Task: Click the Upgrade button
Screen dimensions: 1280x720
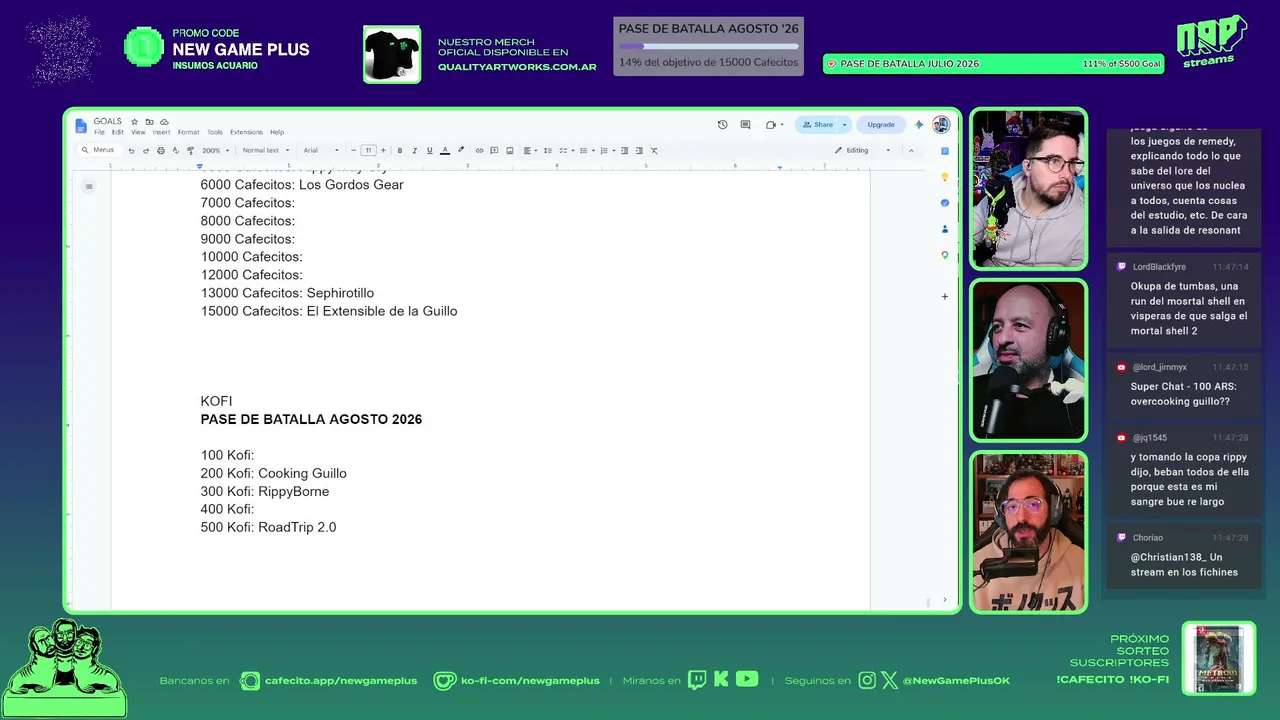Action: click(881, 125)
